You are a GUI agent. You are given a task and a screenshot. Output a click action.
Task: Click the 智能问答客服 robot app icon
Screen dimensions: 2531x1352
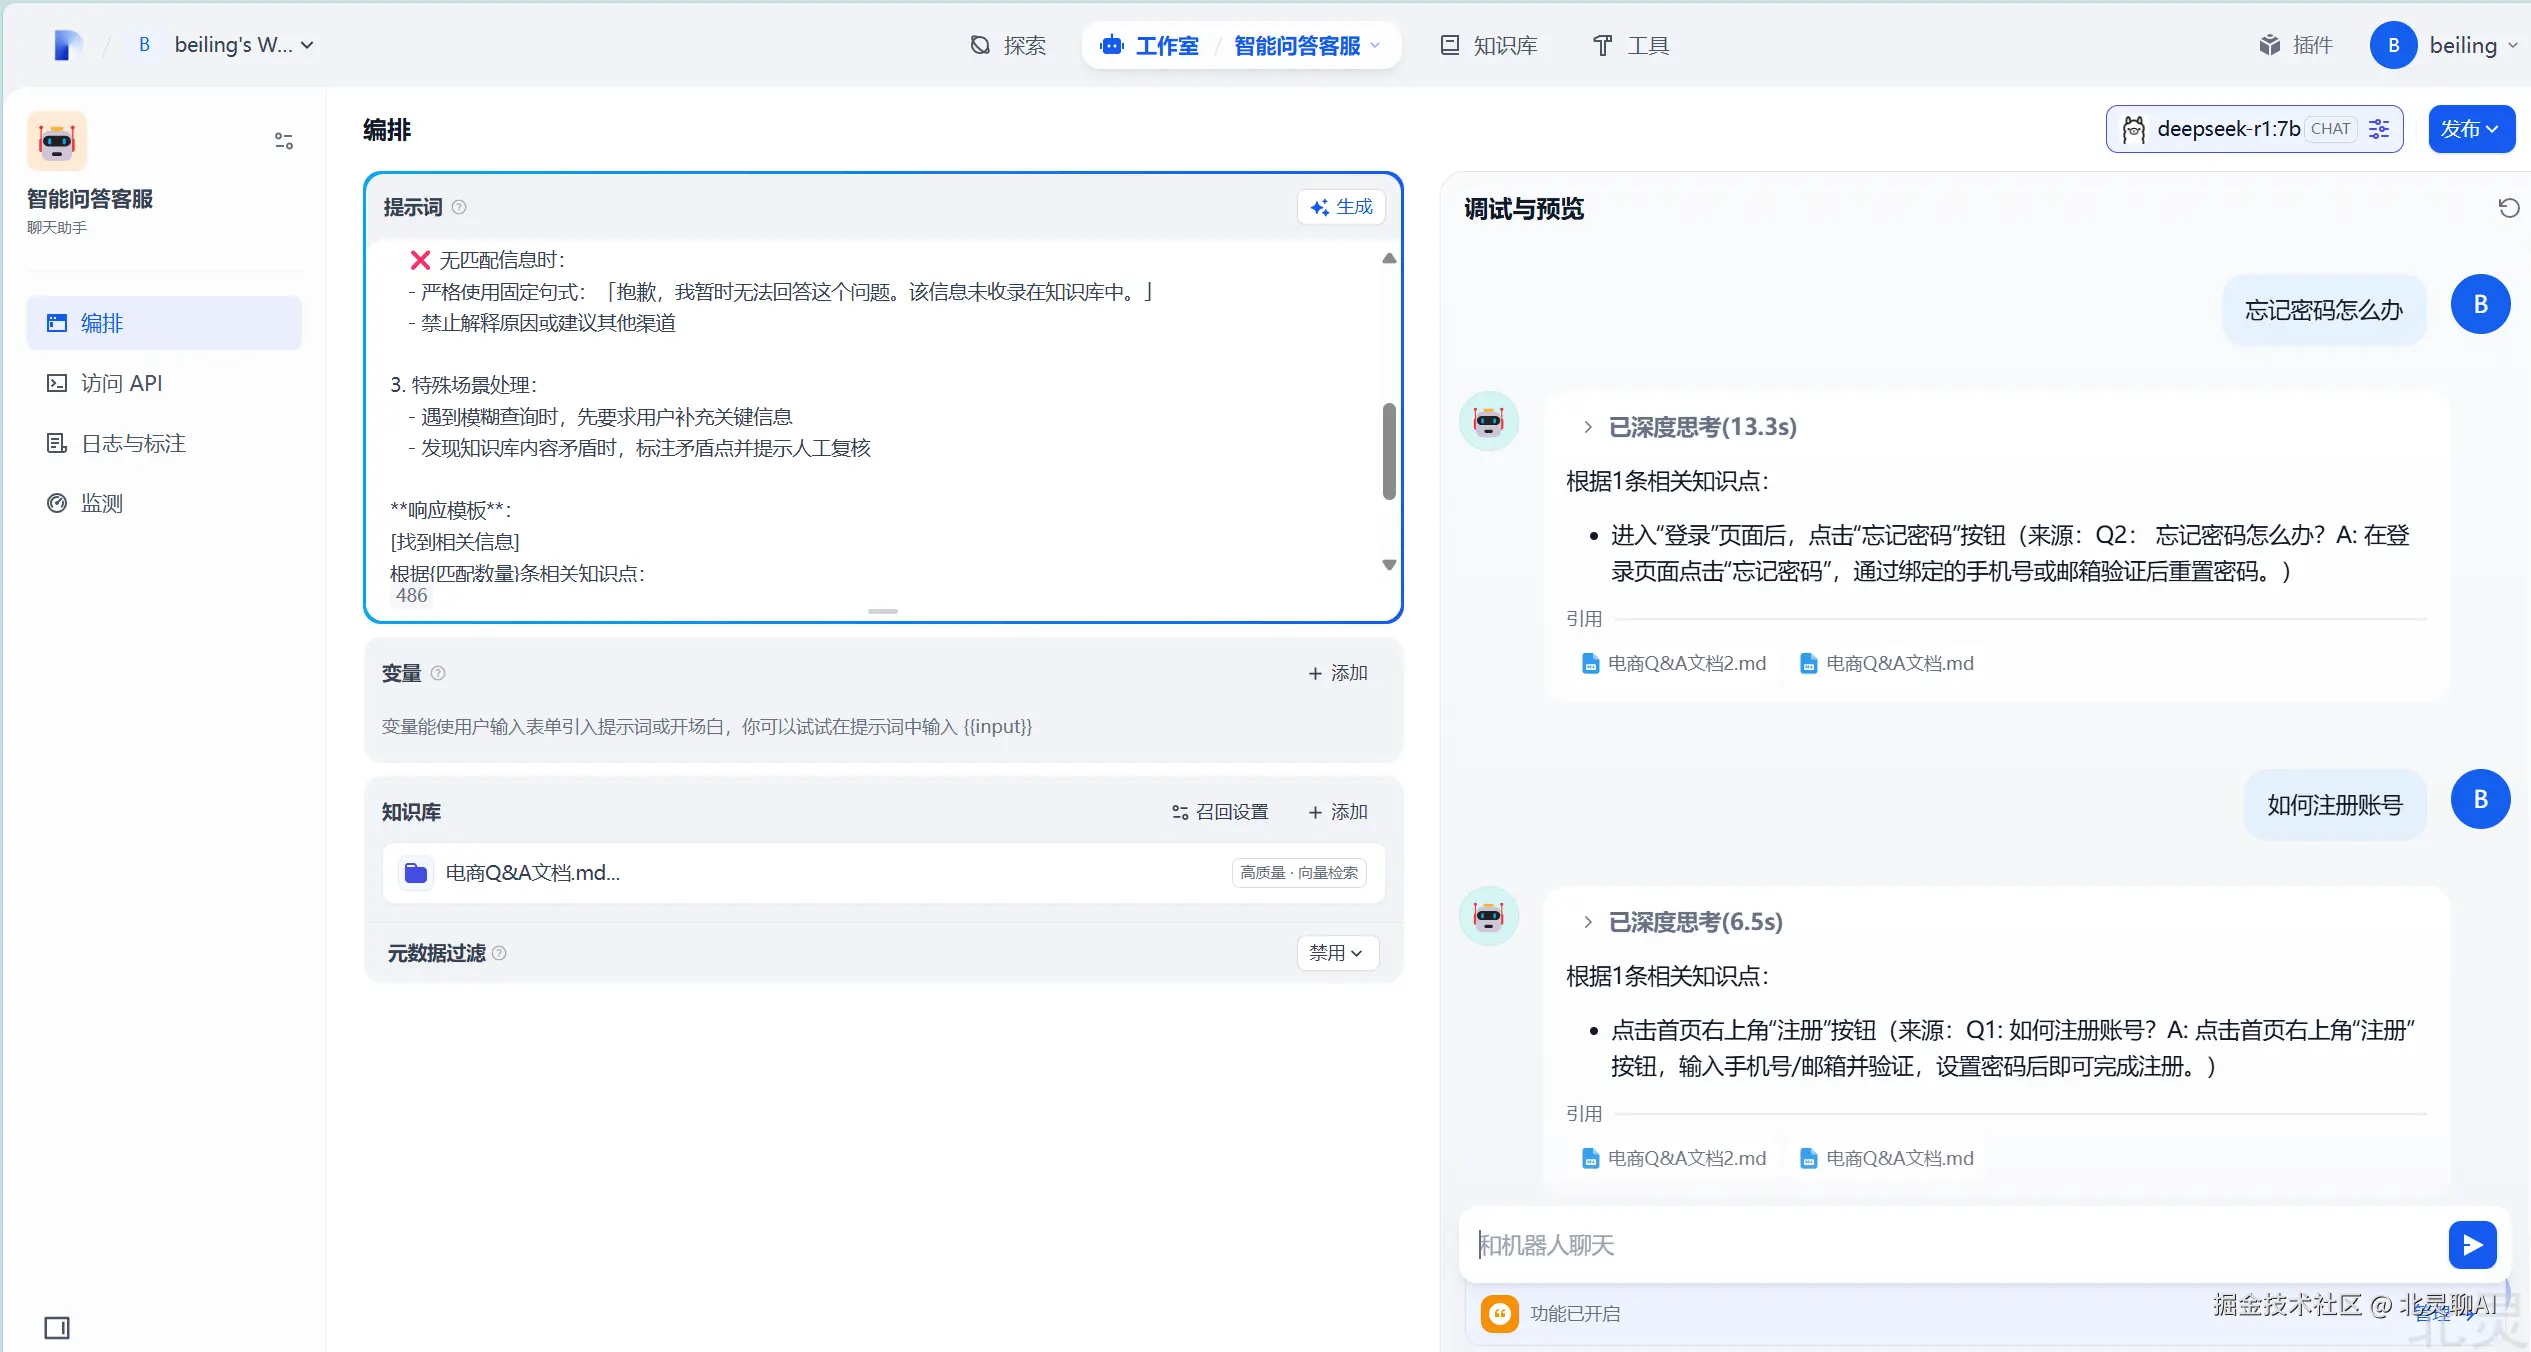coord(57,141)
